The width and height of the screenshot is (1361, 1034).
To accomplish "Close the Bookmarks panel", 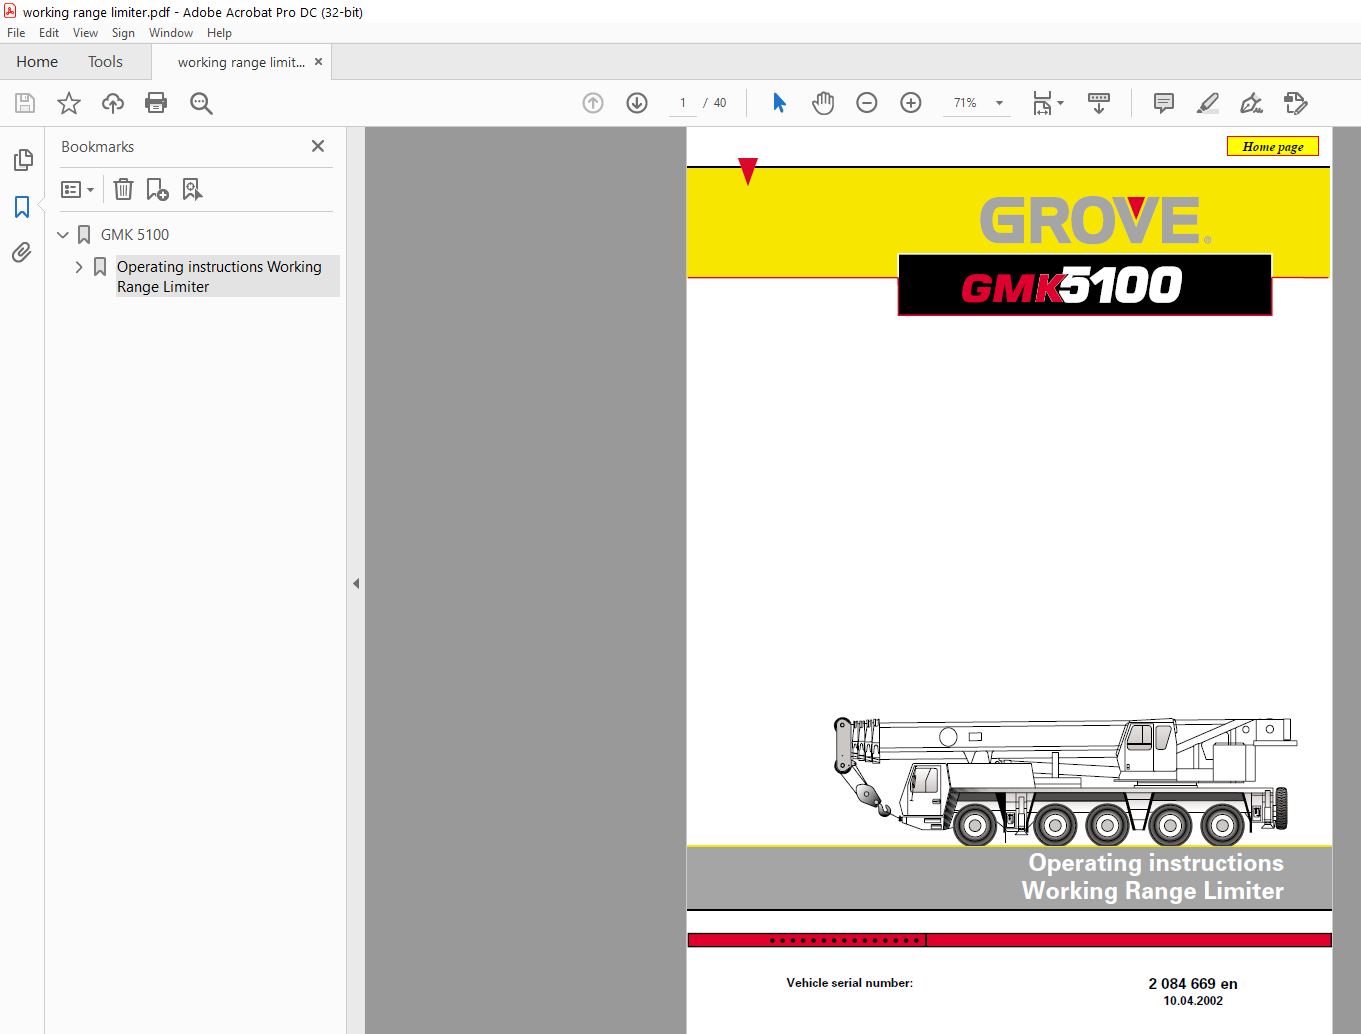I will [x=318, y=146].
